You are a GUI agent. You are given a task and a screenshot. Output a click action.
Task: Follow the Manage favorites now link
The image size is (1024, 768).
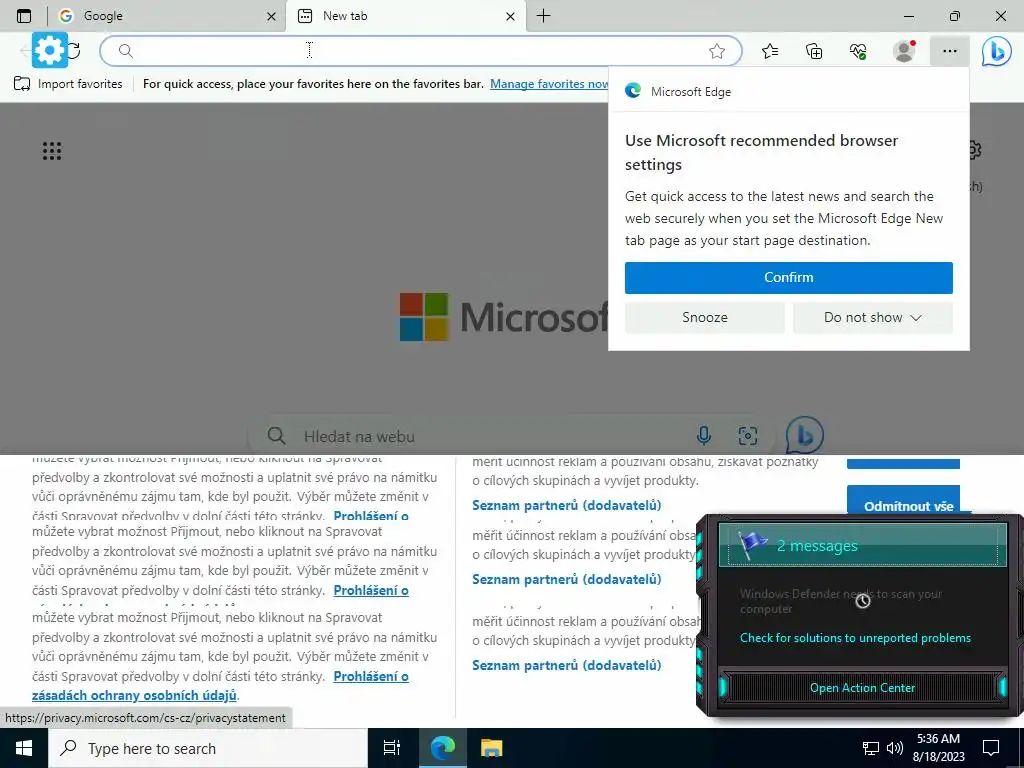tap(549, 84)
